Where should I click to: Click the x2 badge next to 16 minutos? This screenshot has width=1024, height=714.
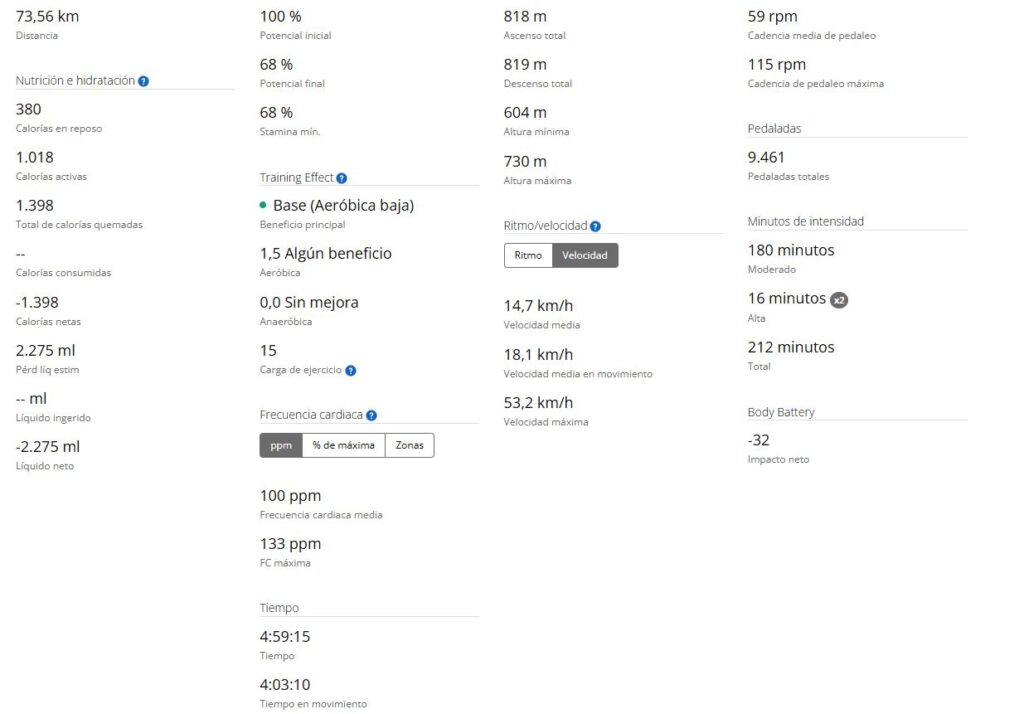839,299
